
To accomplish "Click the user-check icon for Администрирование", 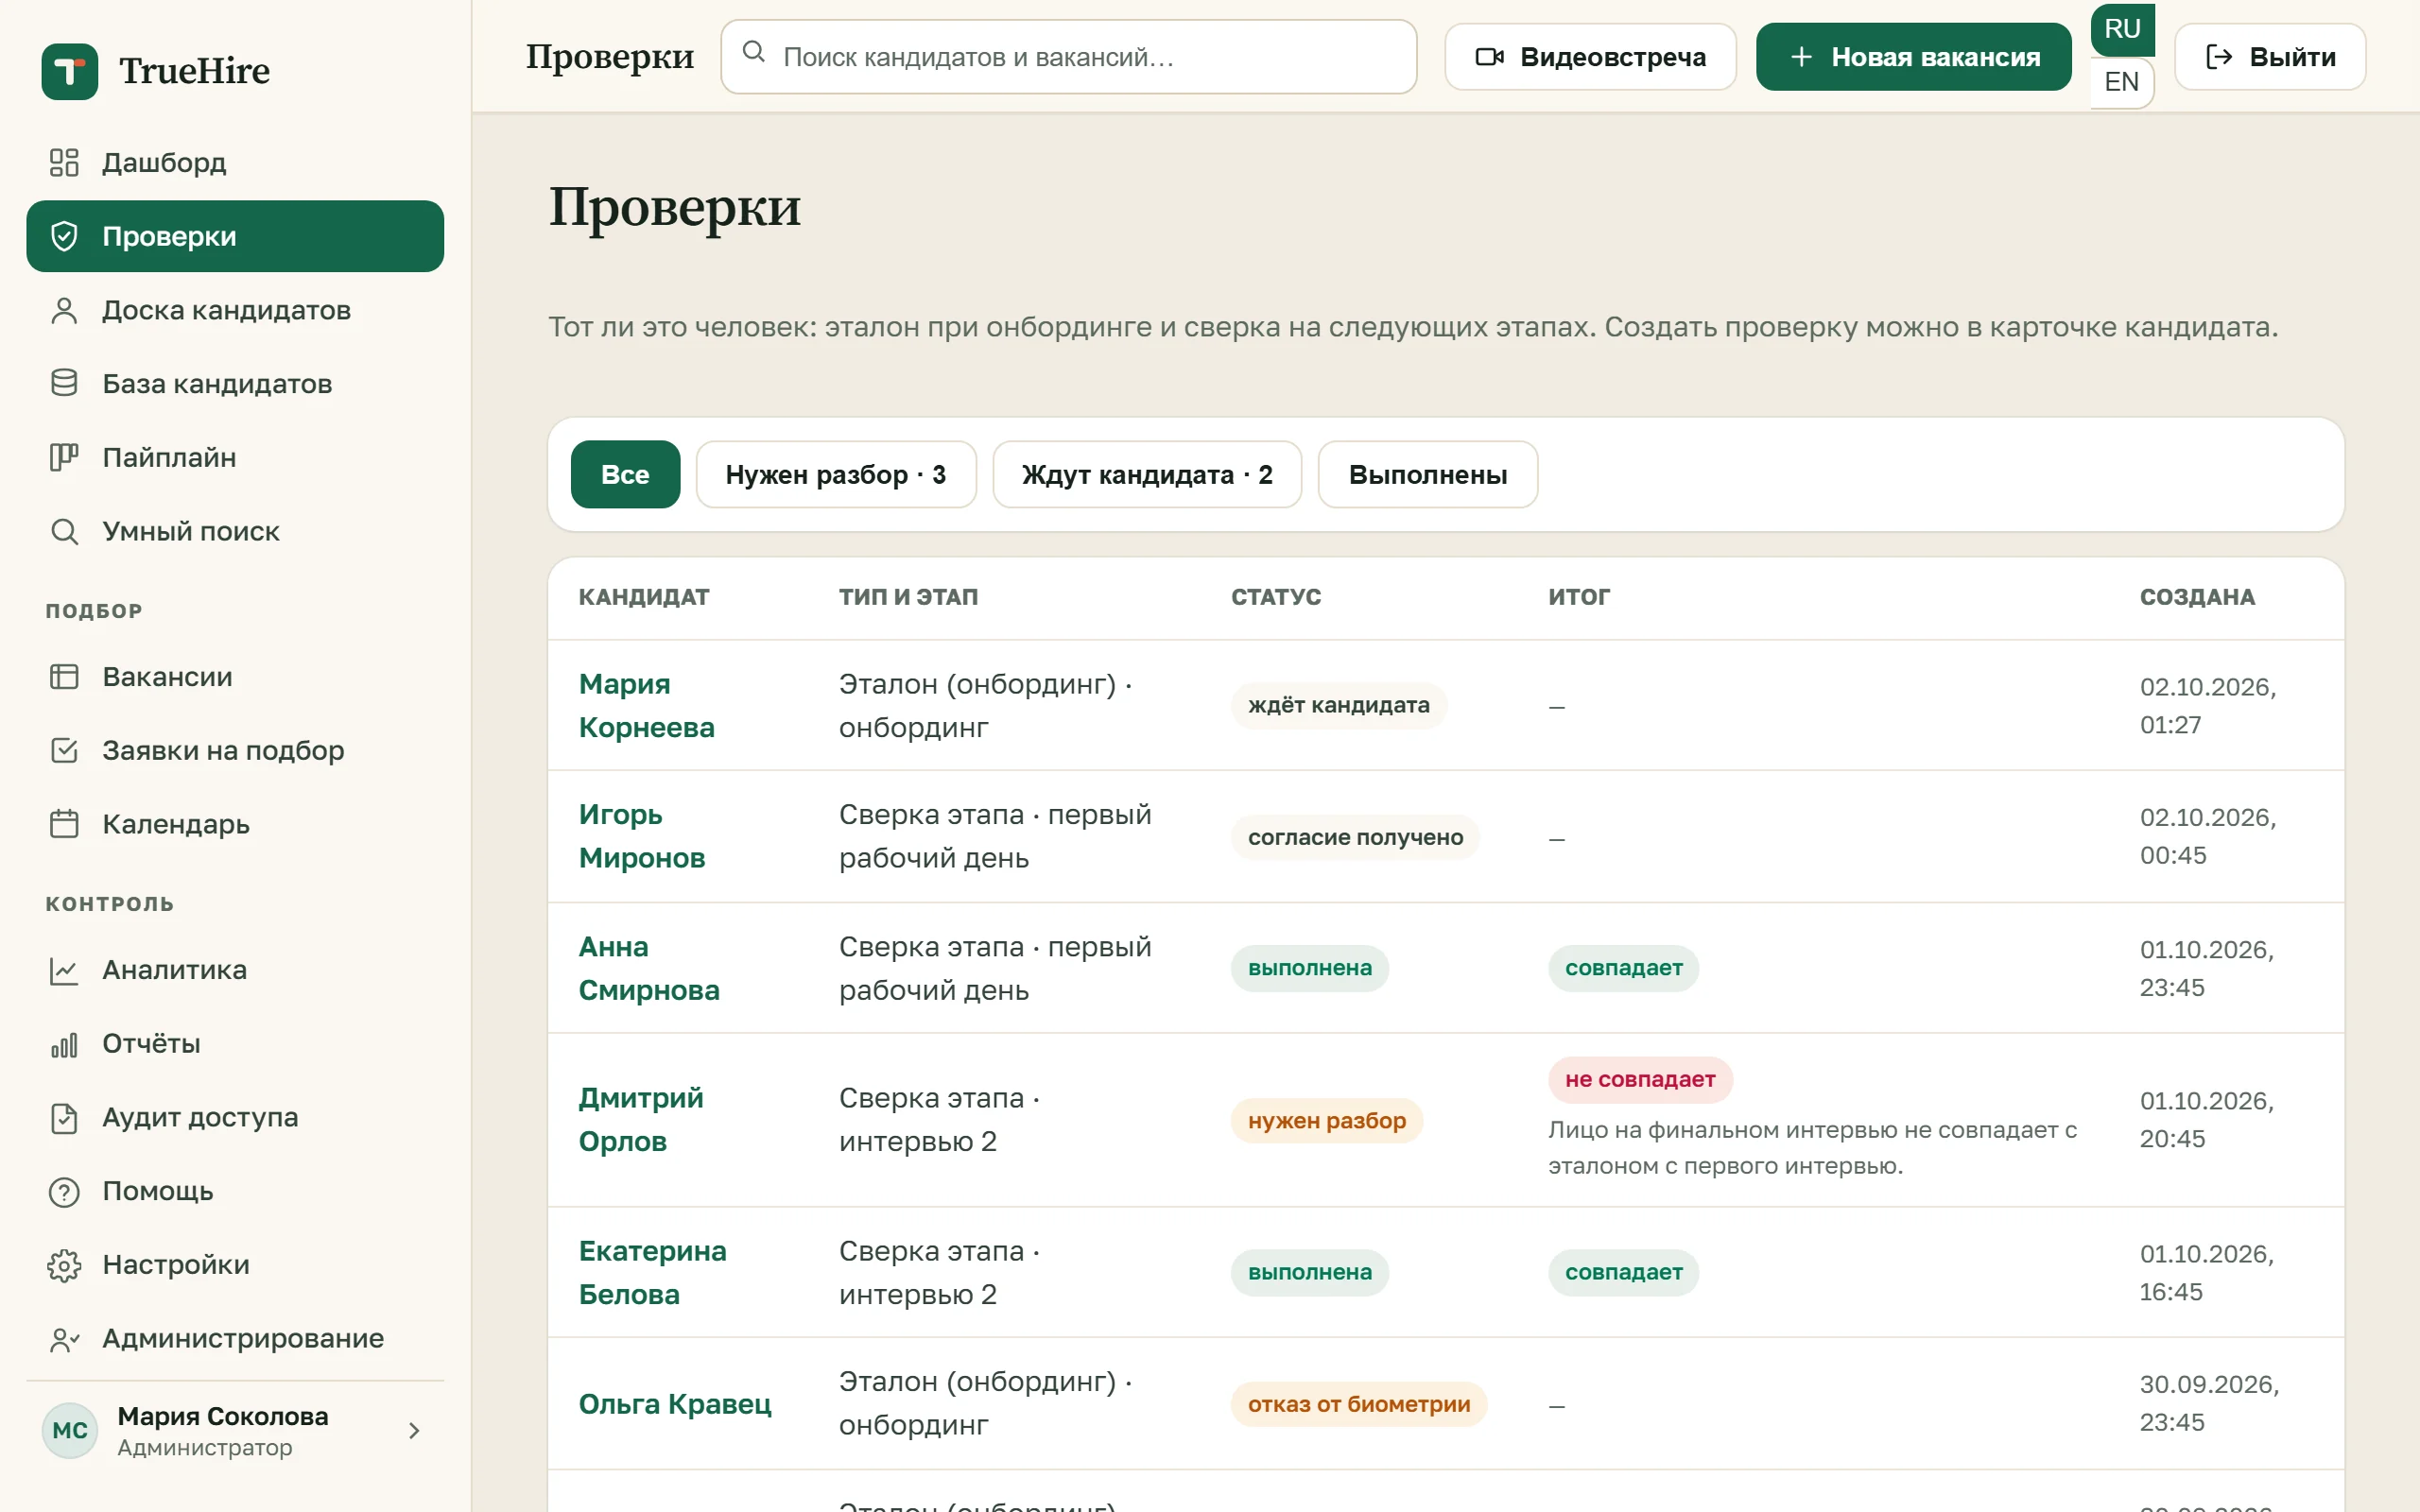I will pyautogui.click(x=64, y=1339).
